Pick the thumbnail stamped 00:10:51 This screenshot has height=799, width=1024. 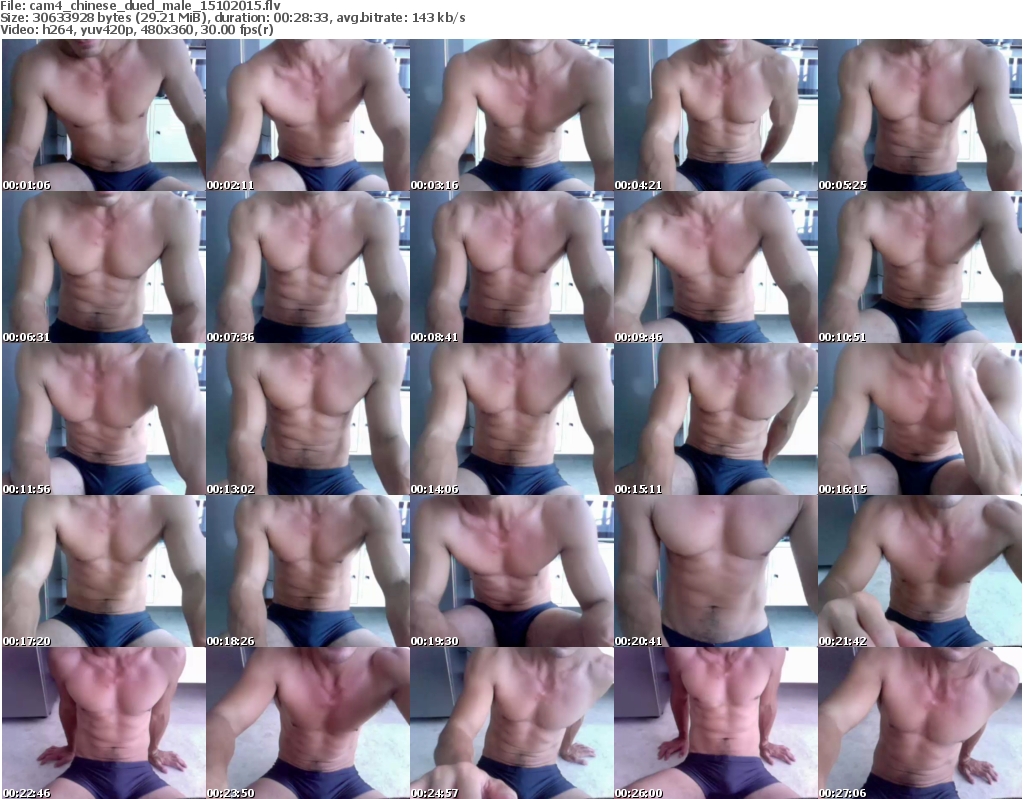pos(920,267)
